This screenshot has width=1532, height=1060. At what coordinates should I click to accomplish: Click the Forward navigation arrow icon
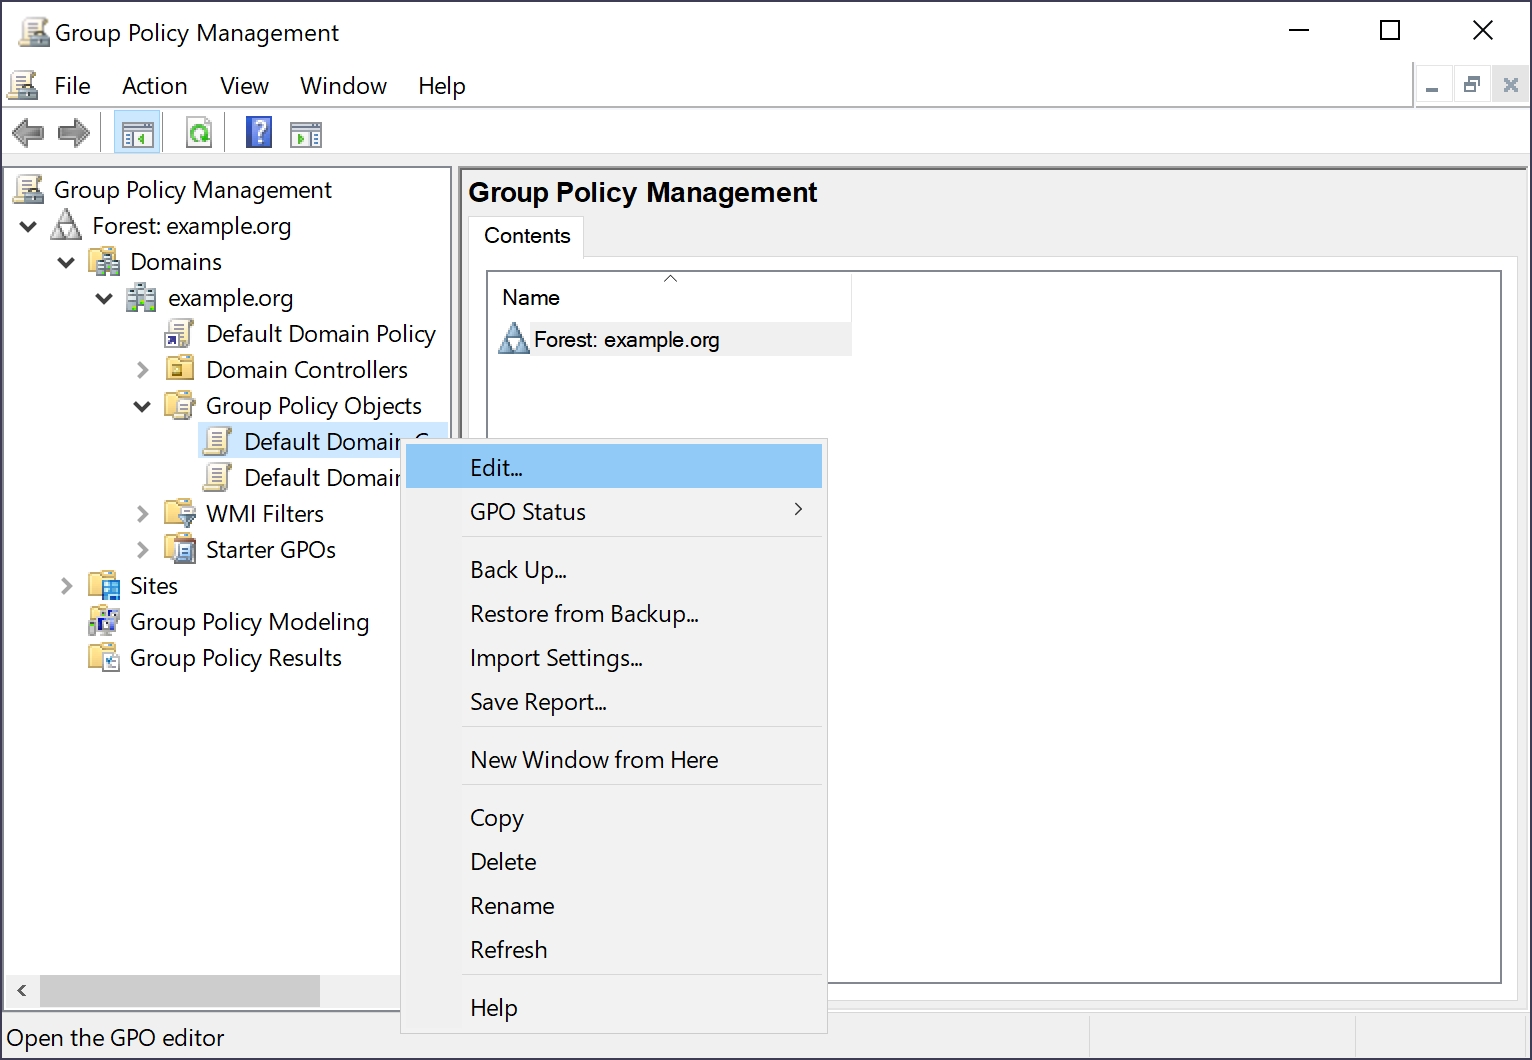72,132
